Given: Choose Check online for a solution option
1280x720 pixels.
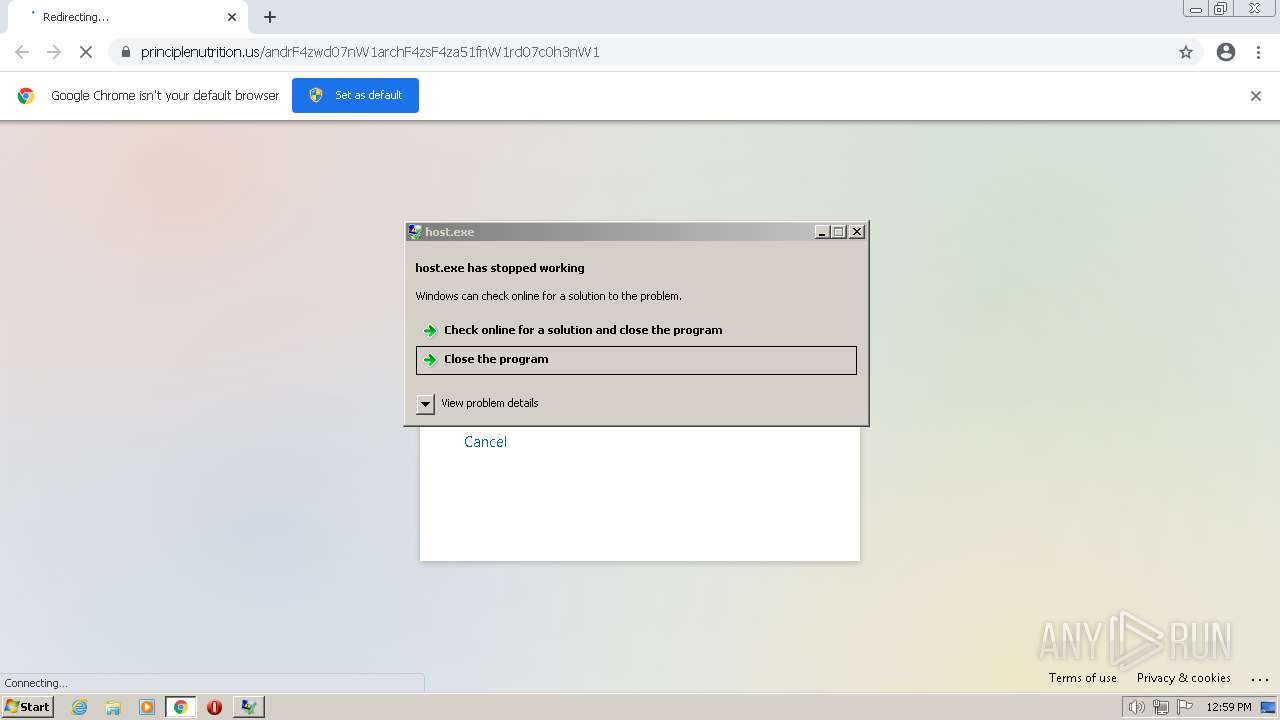Looking at the screenshot, I should click(x=636, y=330).
